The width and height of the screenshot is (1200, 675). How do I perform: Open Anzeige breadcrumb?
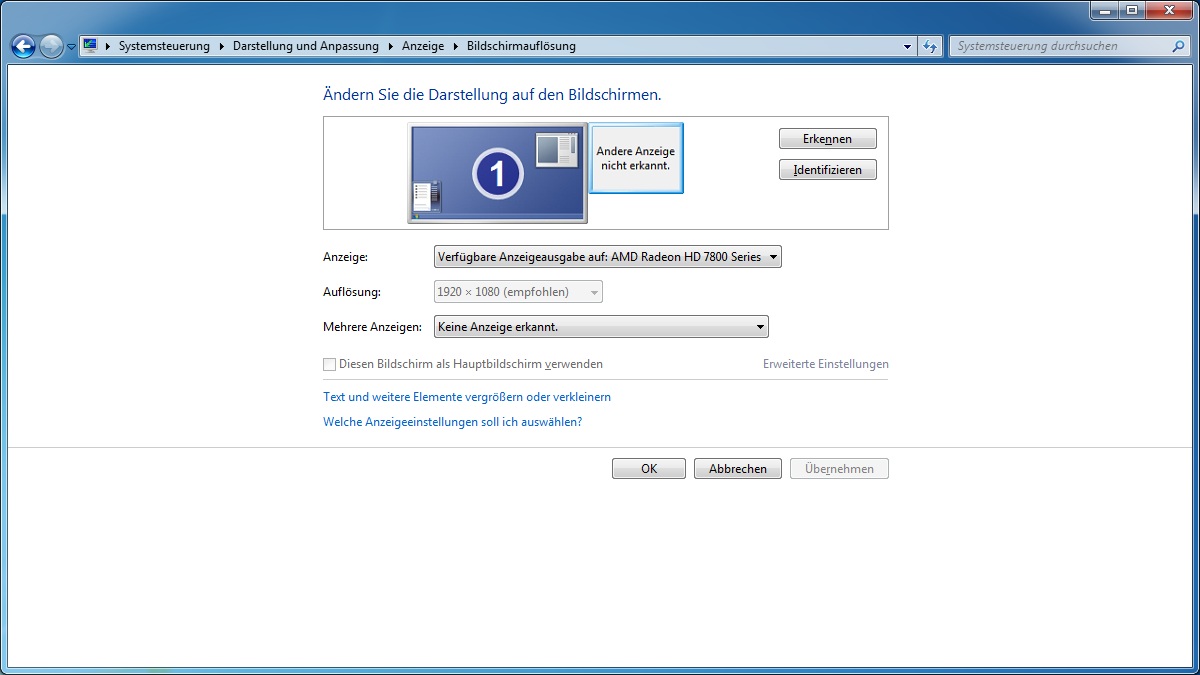423,46
